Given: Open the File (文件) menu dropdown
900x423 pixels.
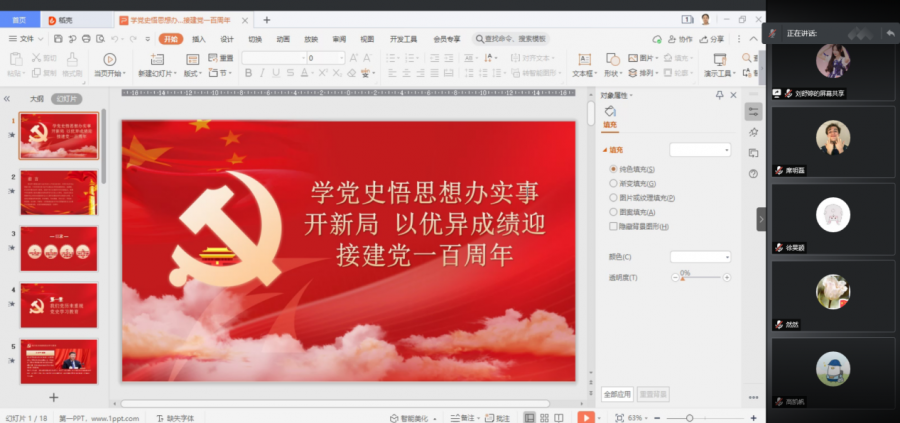Looking at the screenshot, I should [26, 39].
